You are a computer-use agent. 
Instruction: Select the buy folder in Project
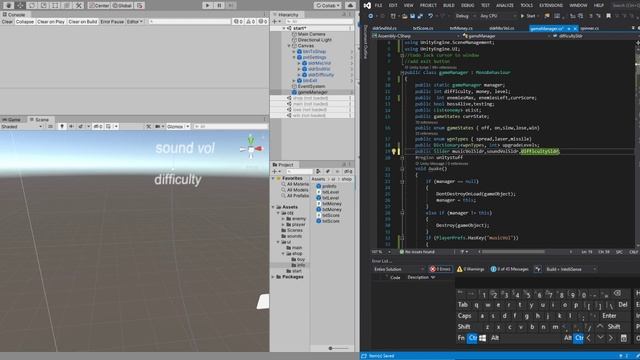pos(300,259)
